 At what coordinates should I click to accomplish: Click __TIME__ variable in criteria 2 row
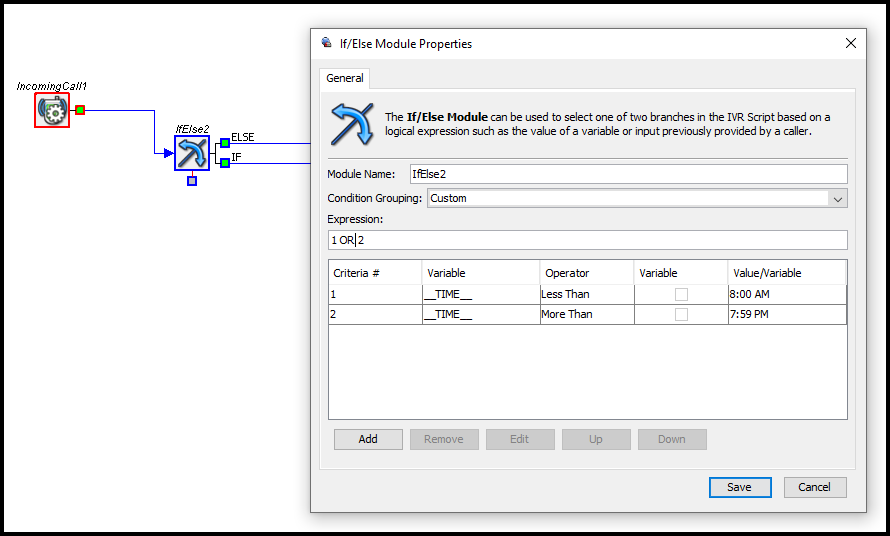click(x=481, y=314)
